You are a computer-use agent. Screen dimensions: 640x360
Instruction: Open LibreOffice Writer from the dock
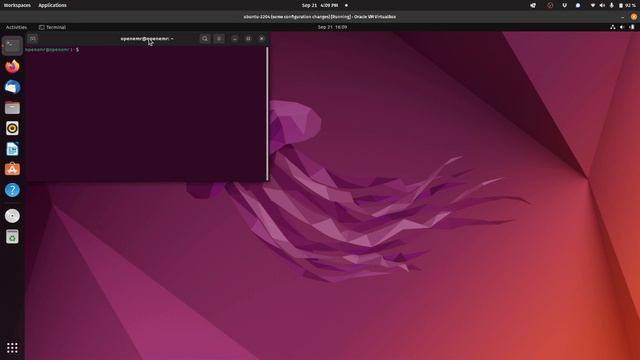pos(12,149)
